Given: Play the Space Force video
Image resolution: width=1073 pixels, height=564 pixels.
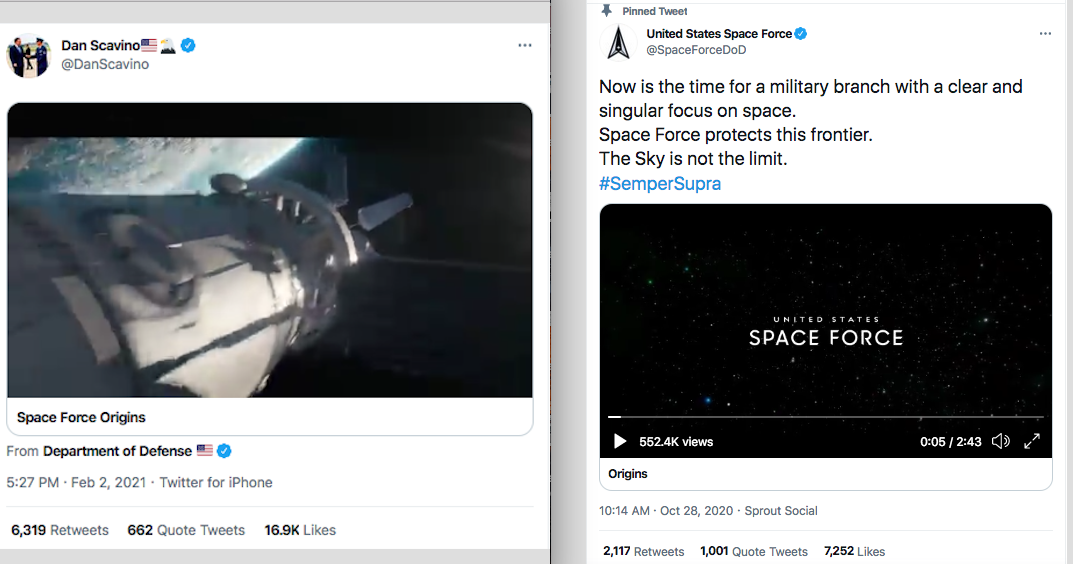Looking at the screenshot, I should 619,441.
